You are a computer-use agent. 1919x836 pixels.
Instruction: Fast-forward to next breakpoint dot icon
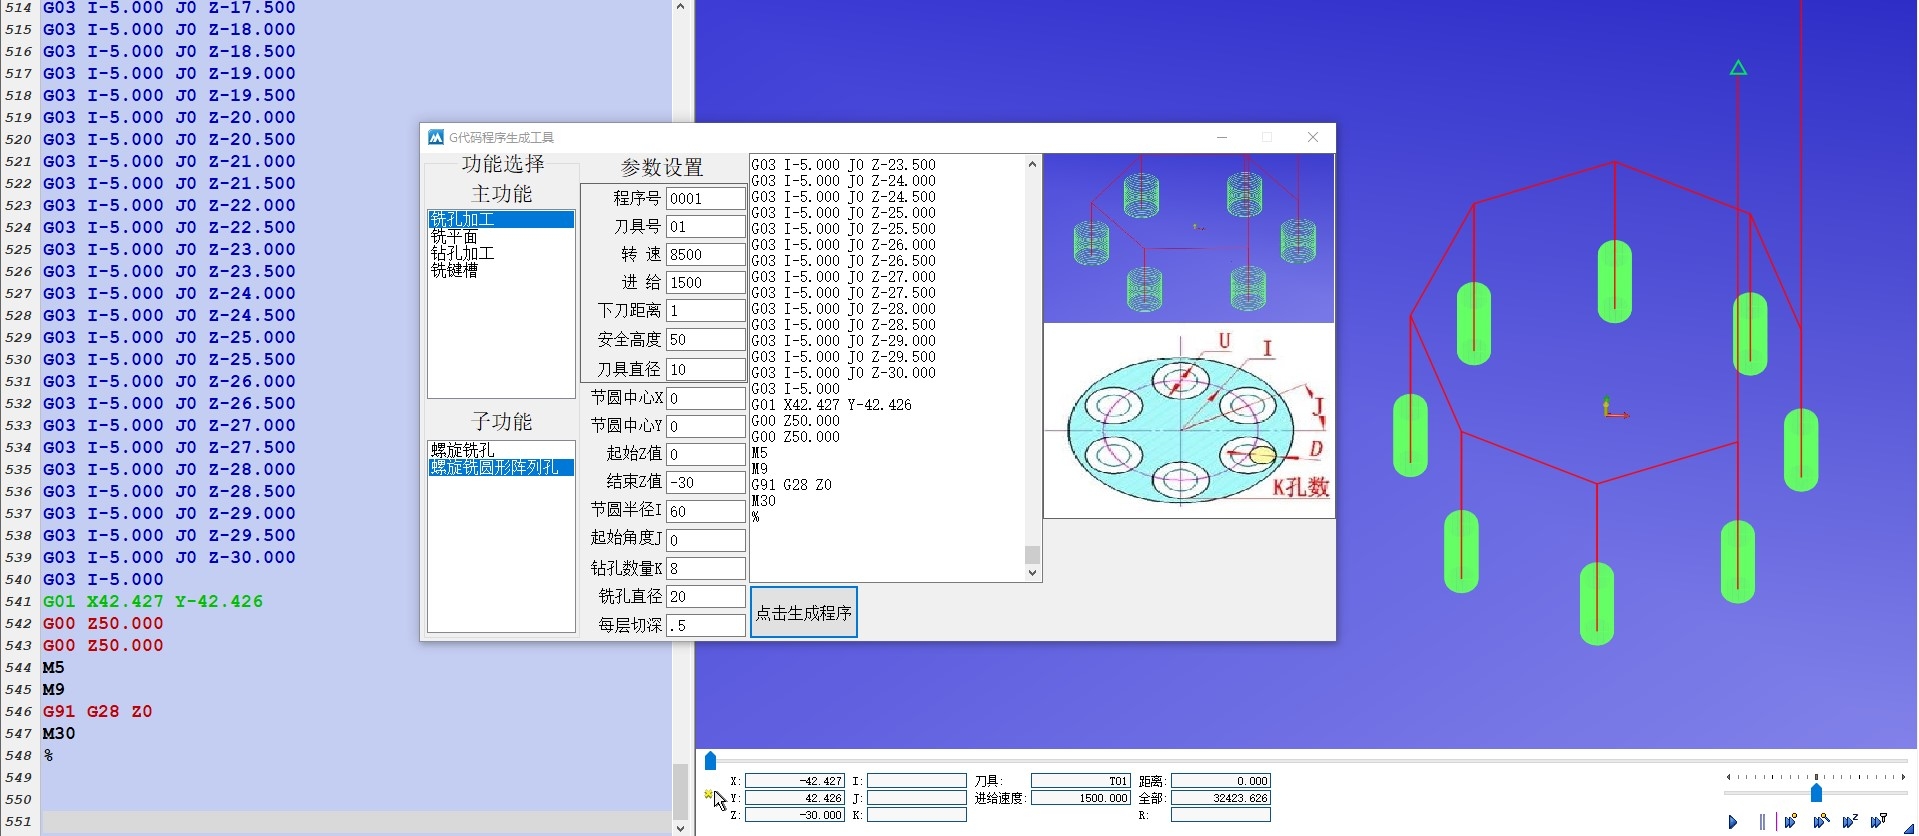(1791, 822)
